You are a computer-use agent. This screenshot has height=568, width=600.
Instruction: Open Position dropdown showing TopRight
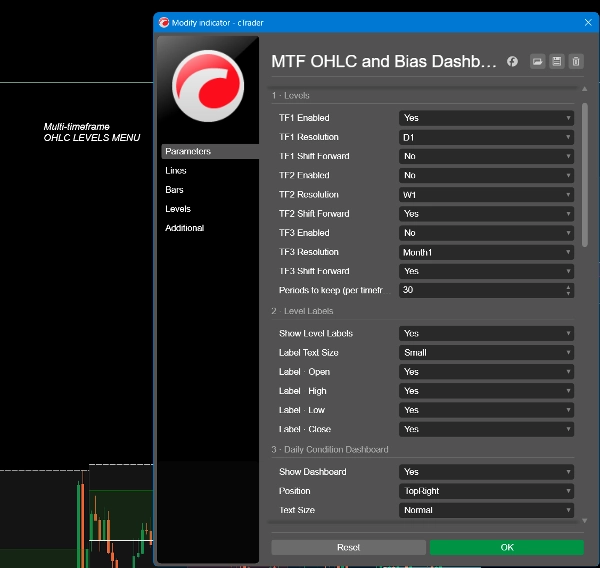click(486, 491)
